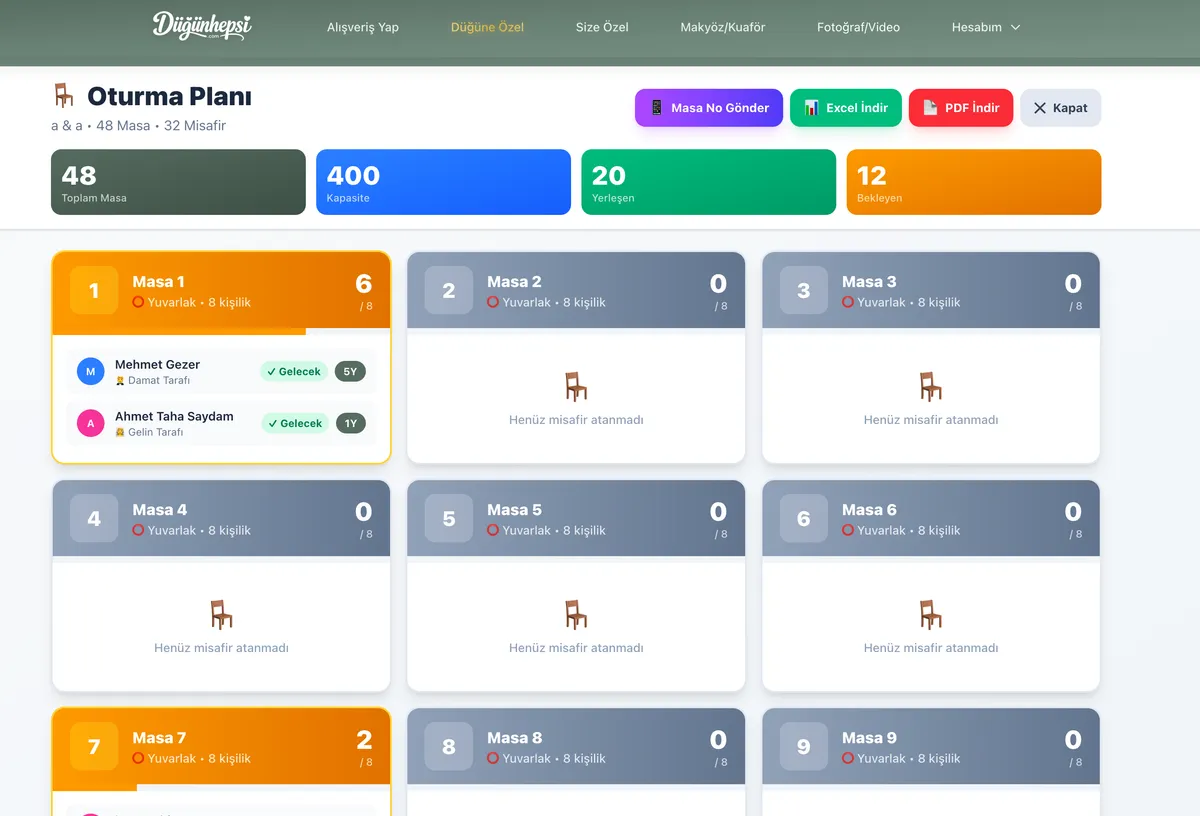1200x816 pixels.
Task: Click the Masa No Gönder button
Action: point(709,108)
